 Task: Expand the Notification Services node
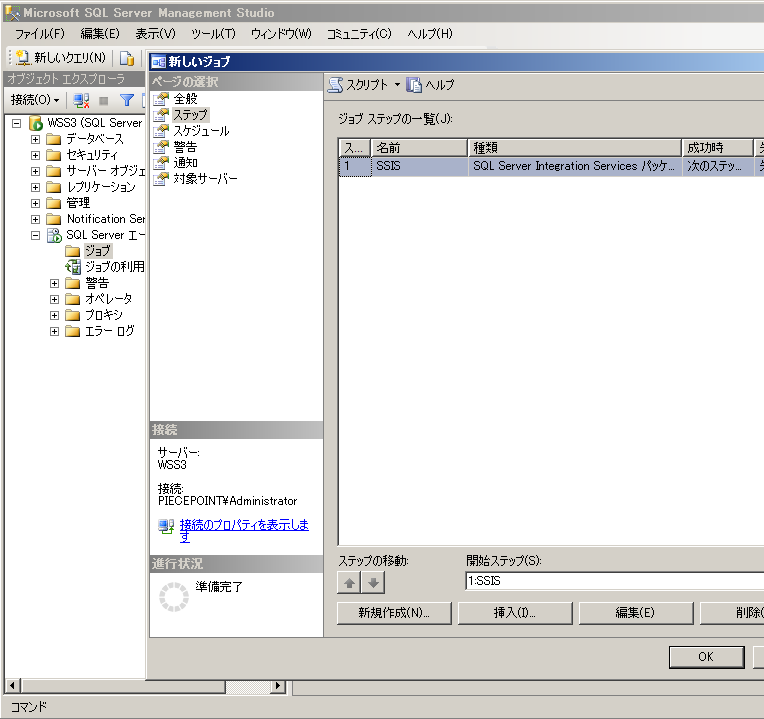35,219
